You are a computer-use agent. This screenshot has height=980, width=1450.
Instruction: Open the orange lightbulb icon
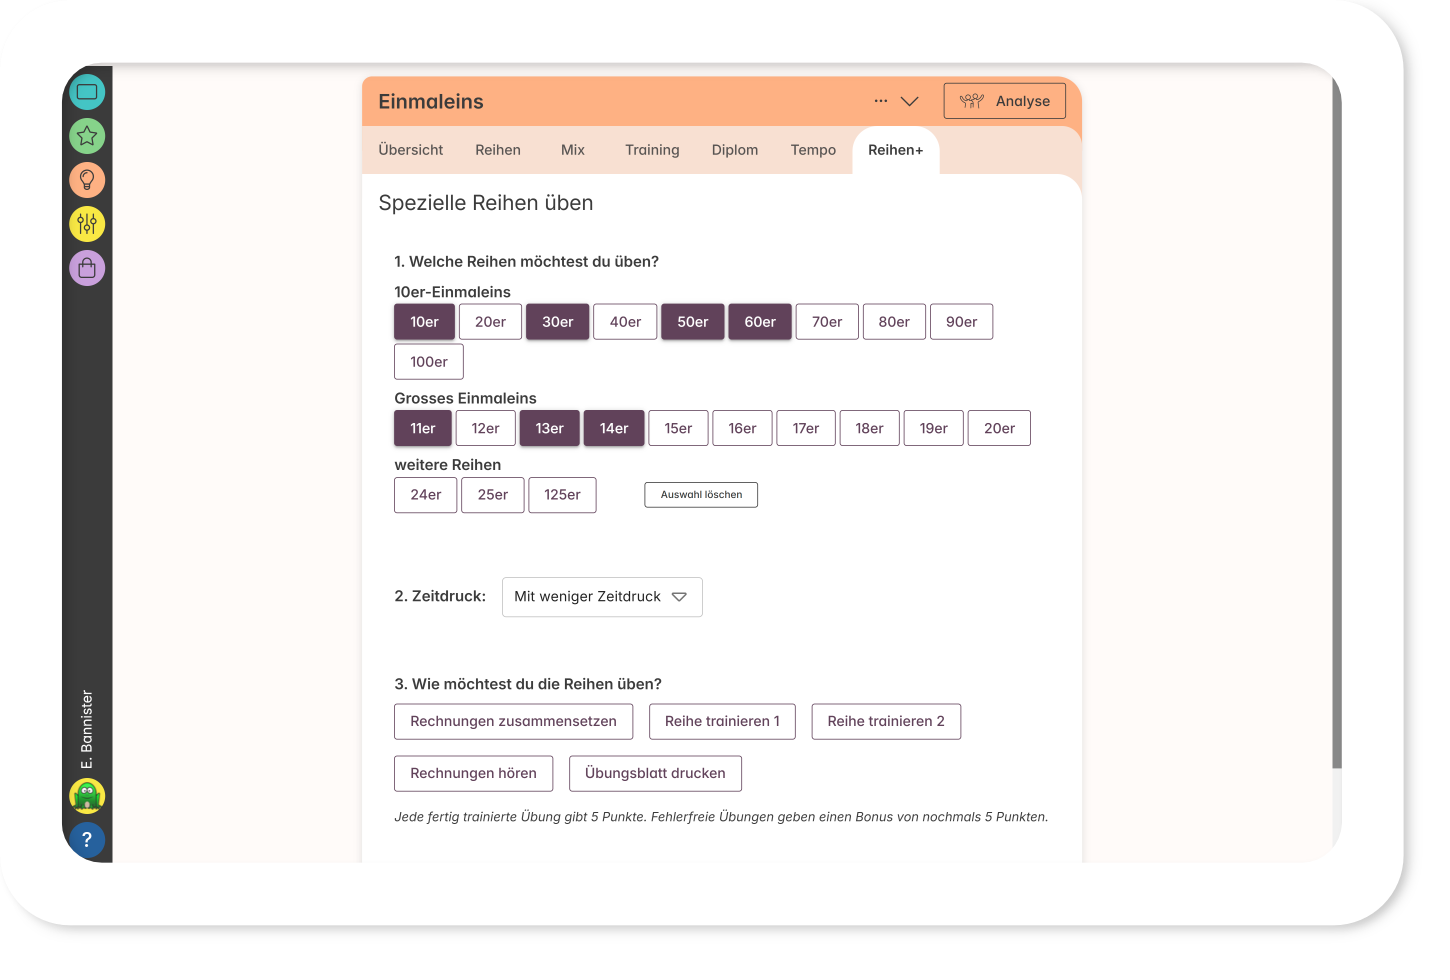click(87, 180)
